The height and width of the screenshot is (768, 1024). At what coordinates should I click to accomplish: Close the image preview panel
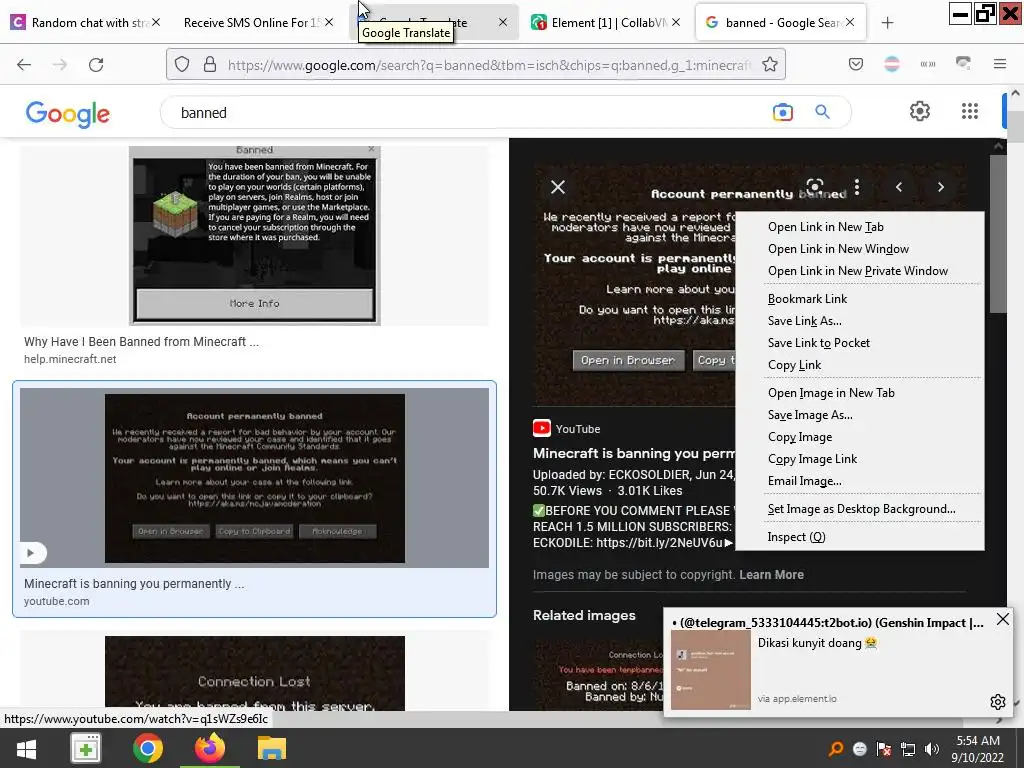558,187
